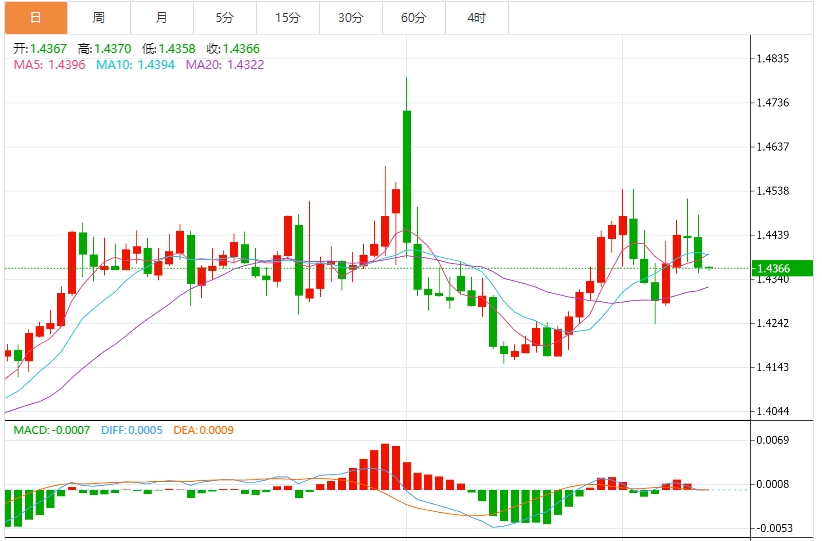
Task: Click the MA5: 1.4396 indicator label
Action: point(49,65)
